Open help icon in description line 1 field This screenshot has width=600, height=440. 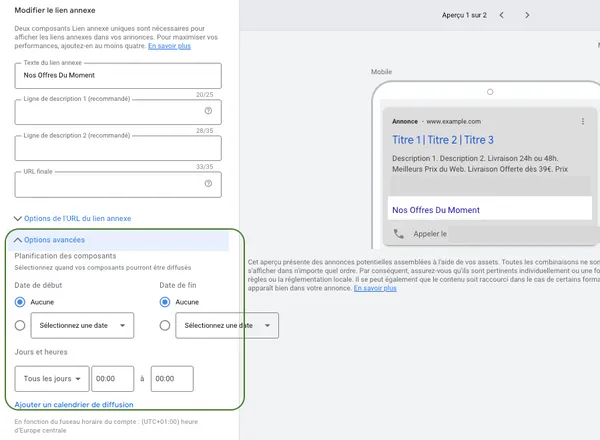click(208, 111)
